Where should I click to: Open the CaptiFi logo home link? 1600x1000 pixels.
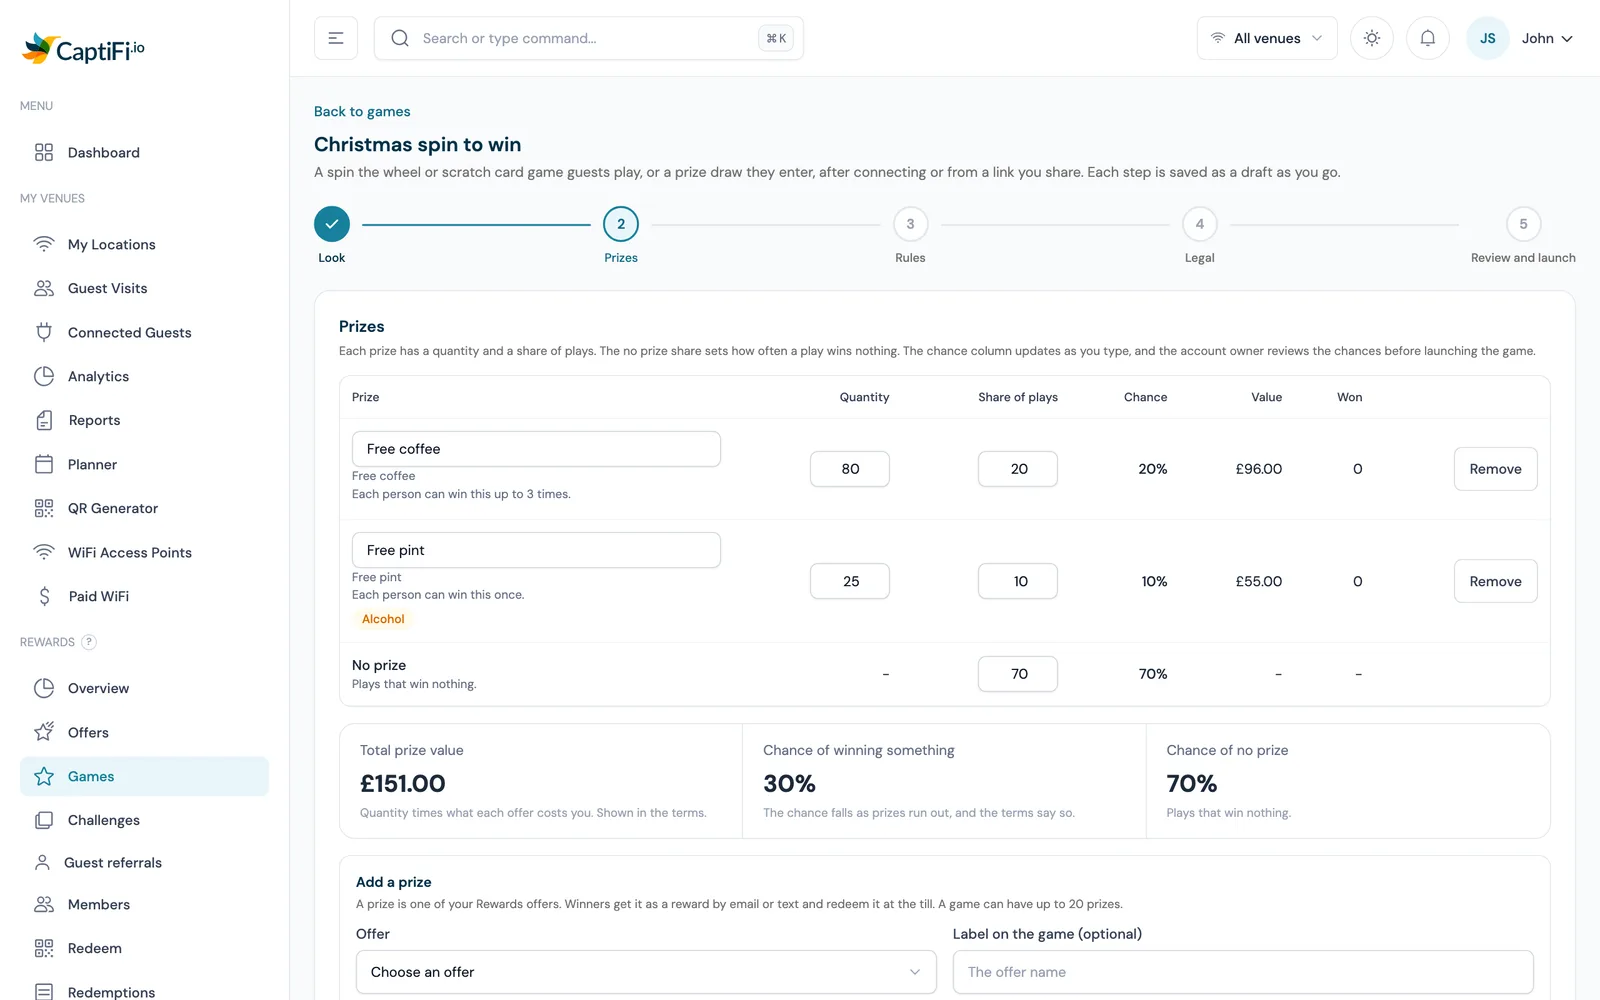(x=84, y=48)
